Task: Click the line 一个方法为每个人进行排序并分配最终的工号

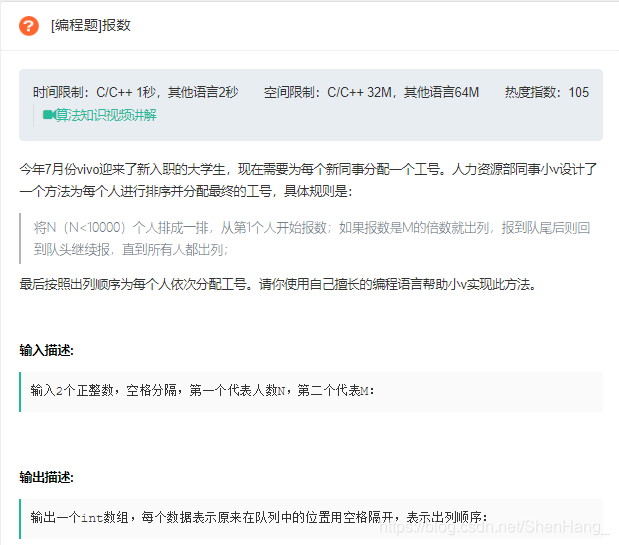Action: (x=186, y=191)
